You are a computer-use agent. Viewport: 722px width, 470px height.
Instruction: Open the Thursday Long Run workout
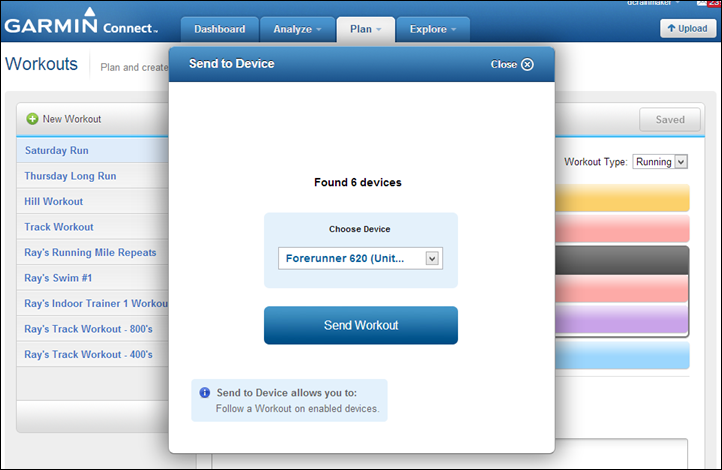coord(93,176)
